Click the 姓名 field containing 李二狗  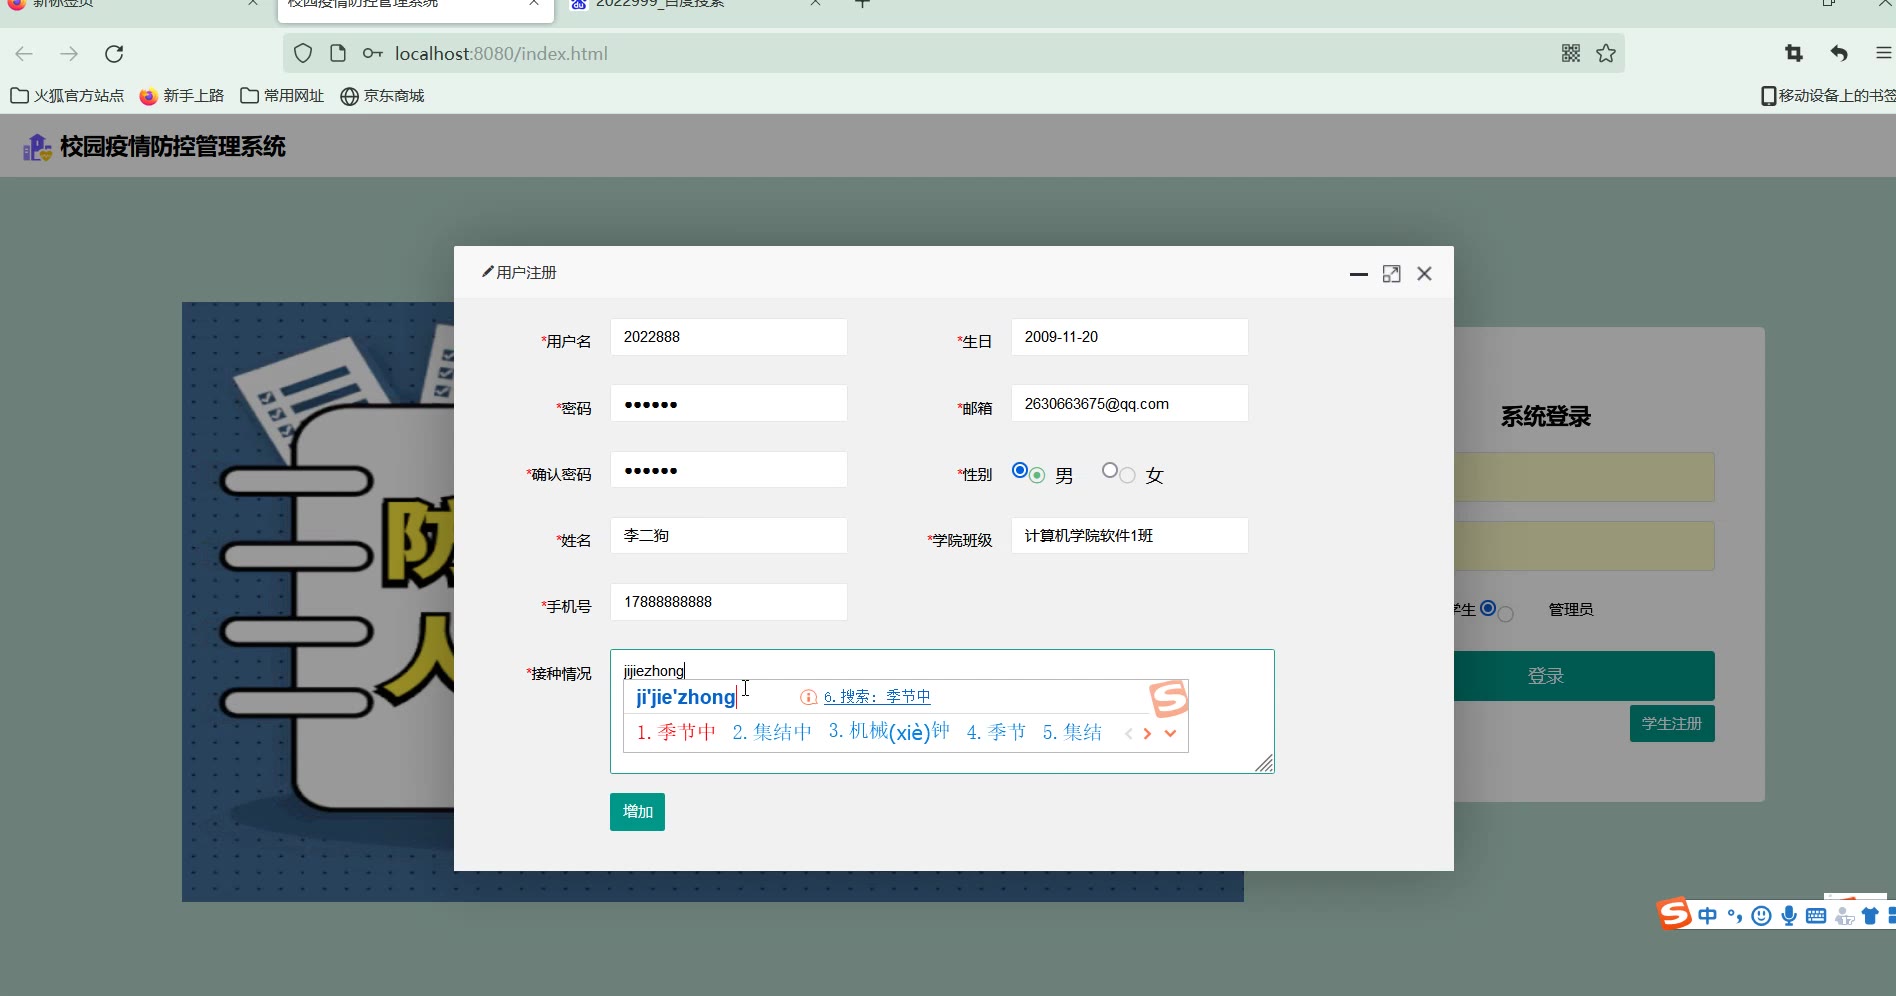point(729,536)
